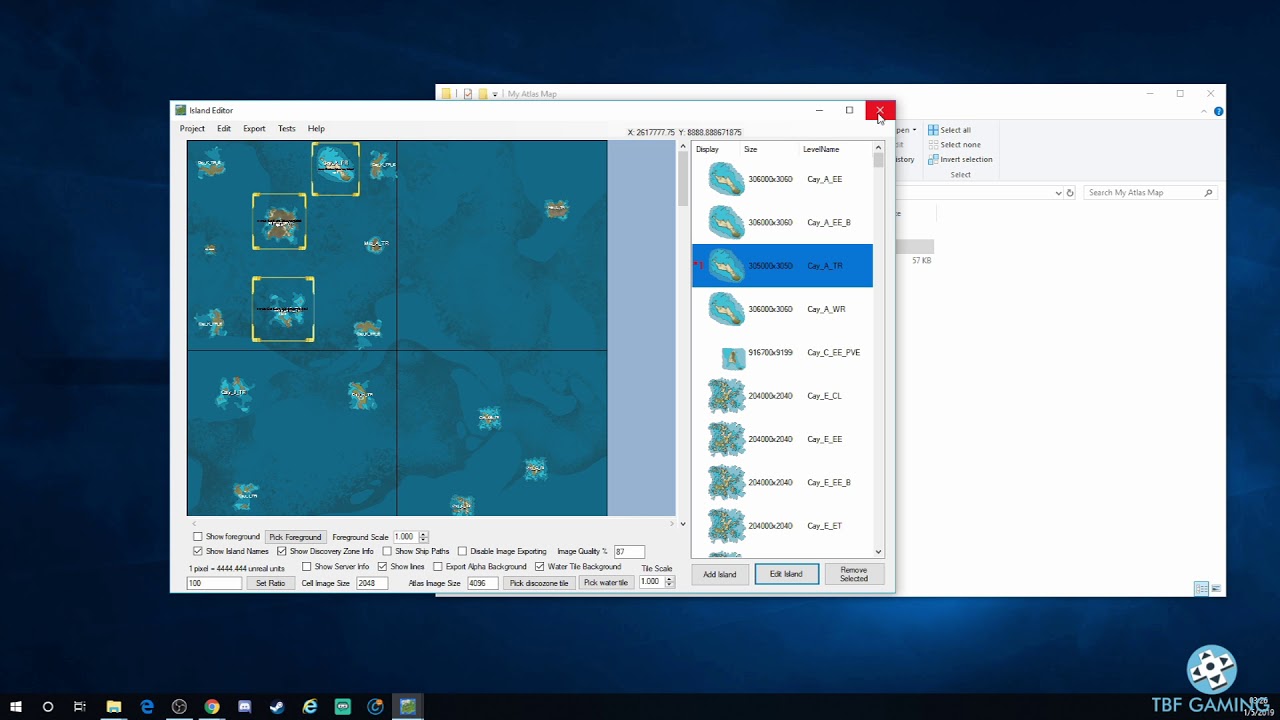1280x720 pixels.
Task: Toggle Water Tile Background checkbox
Action: pos(540,567)
